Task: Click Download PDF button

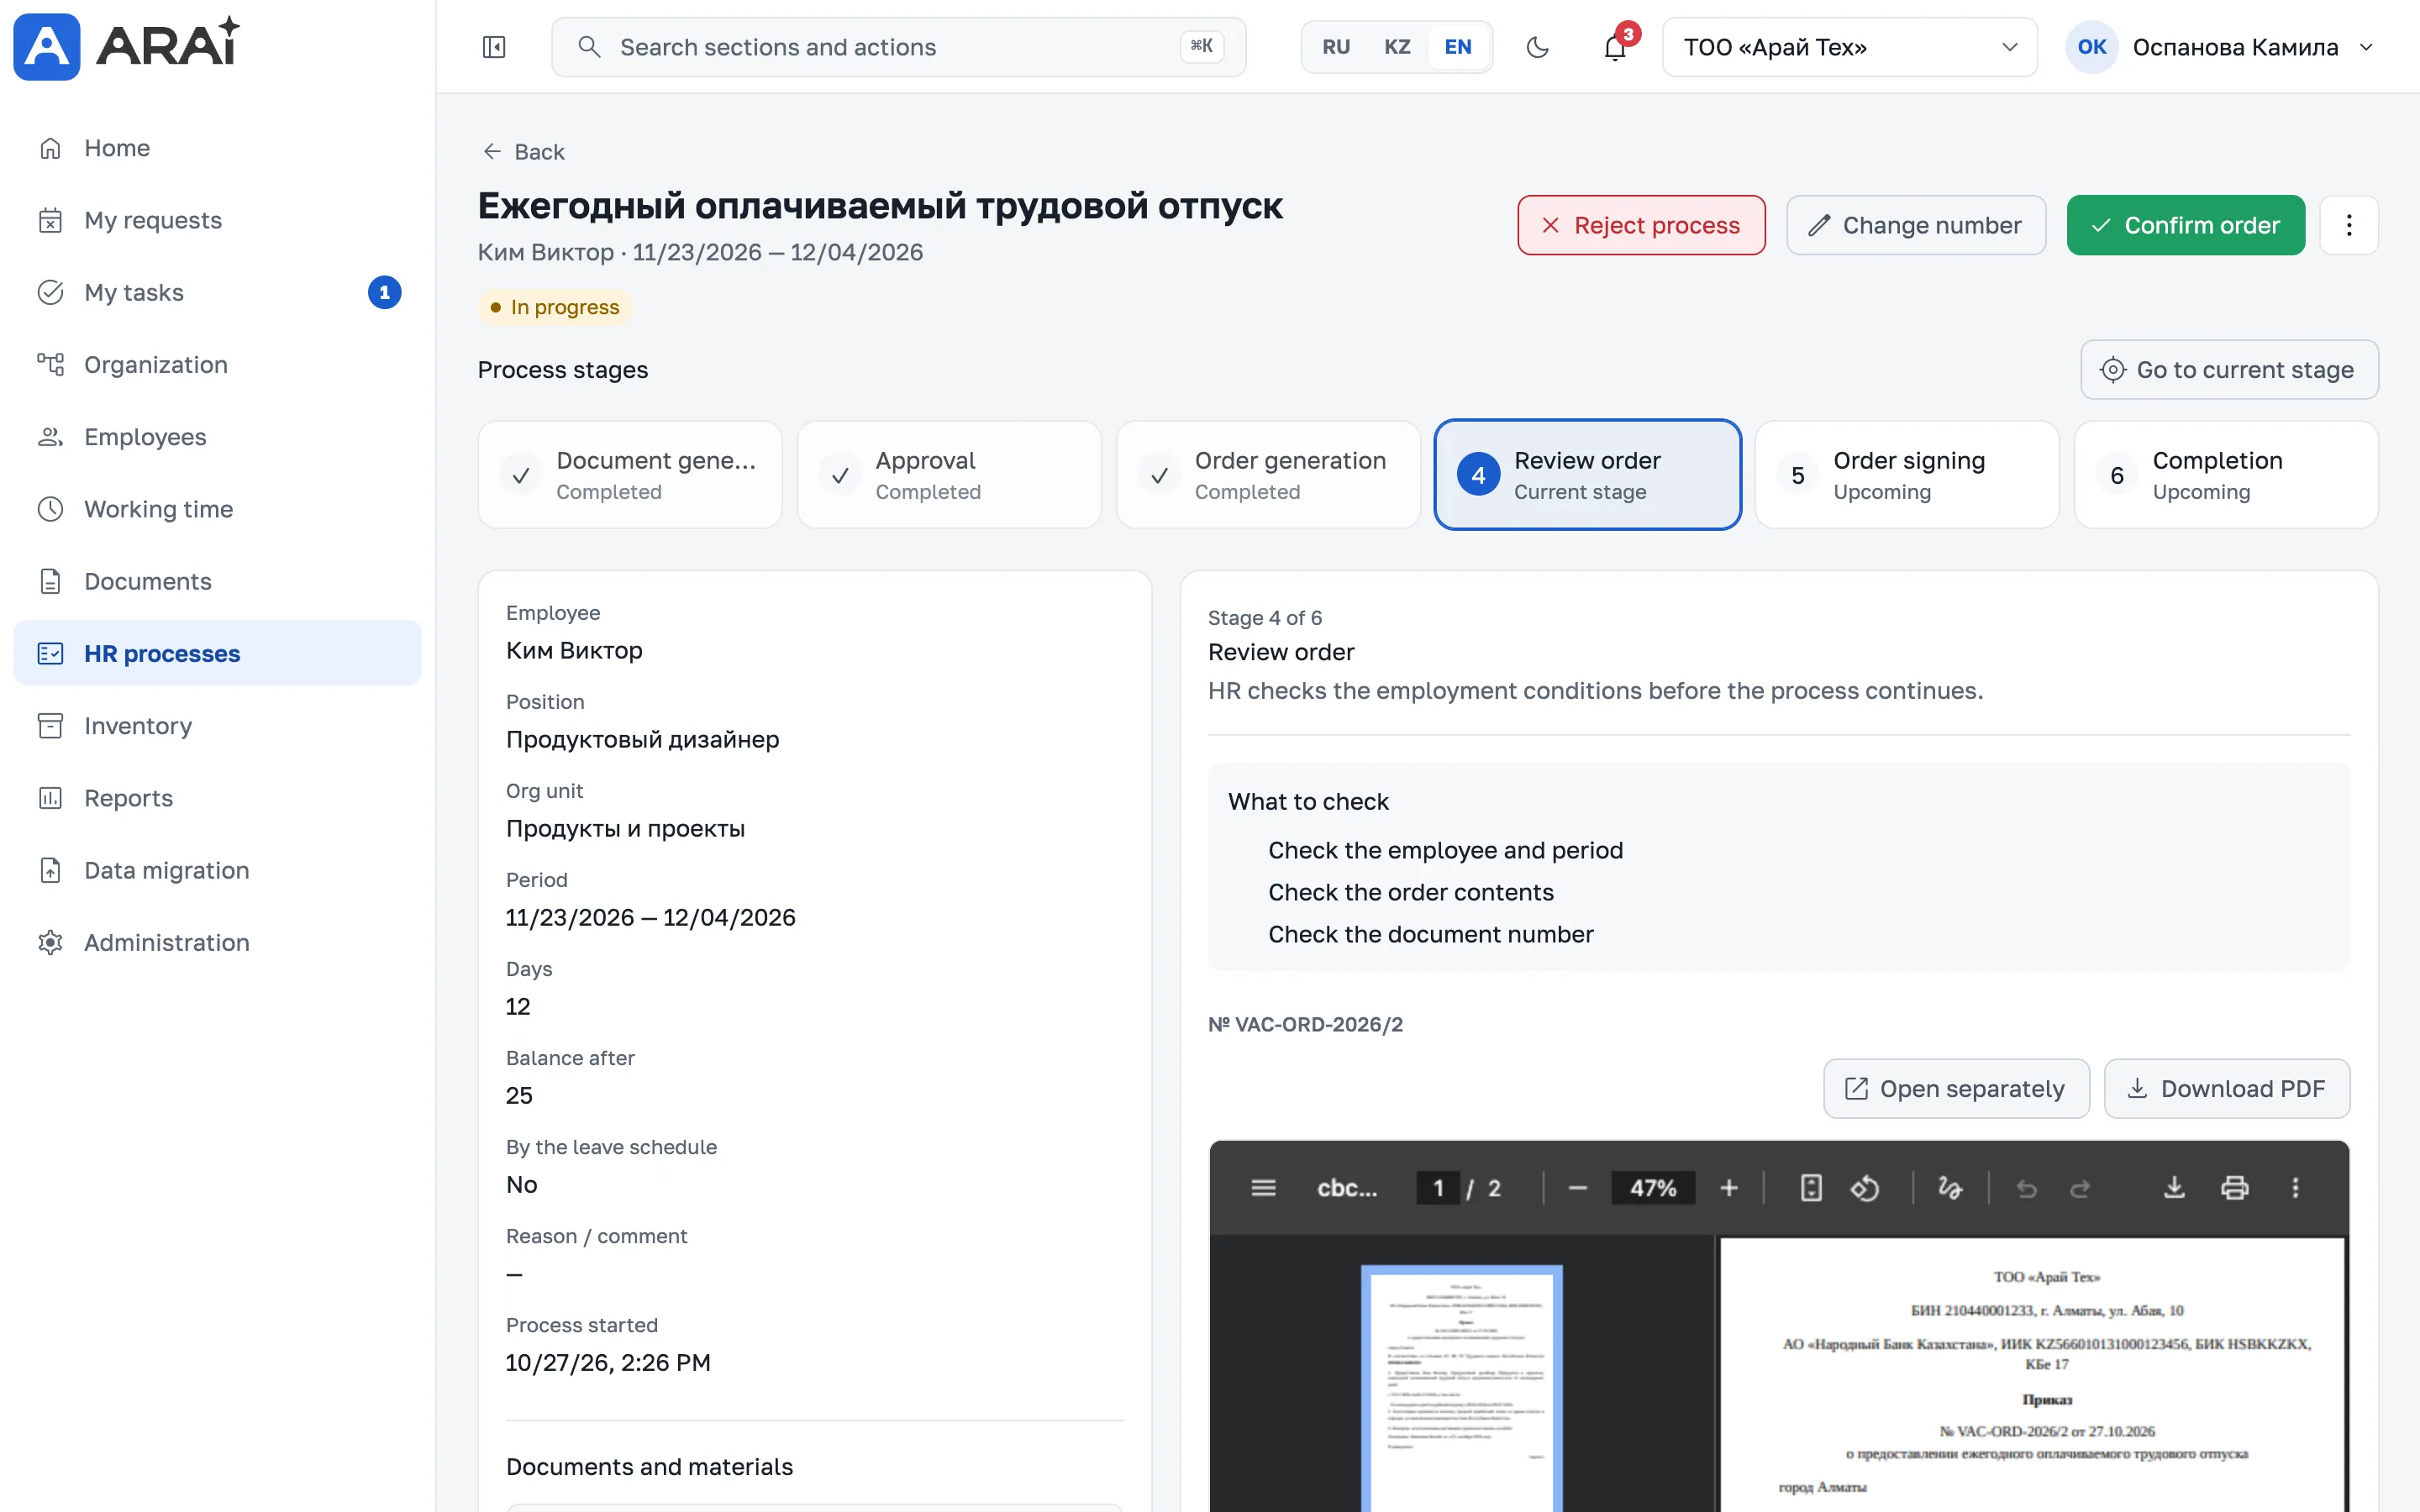Action: coord(2227,1088)
